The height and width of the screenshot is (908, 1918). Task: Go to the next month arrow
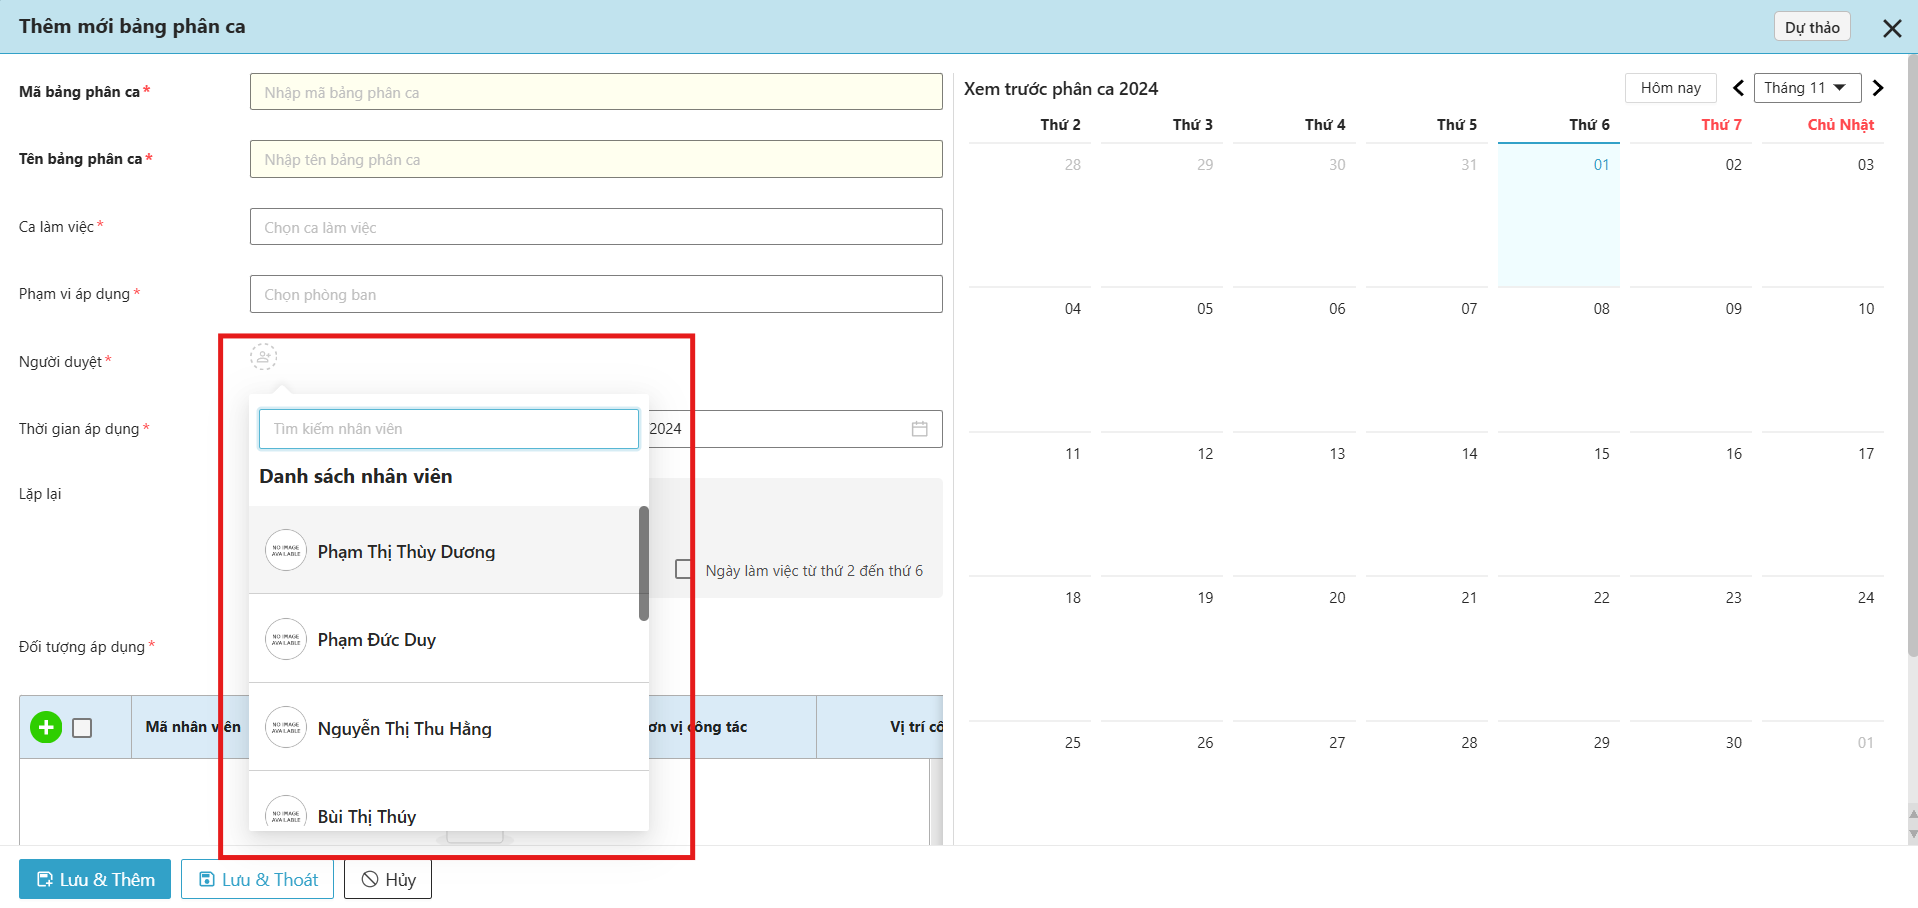(1877, 88)
